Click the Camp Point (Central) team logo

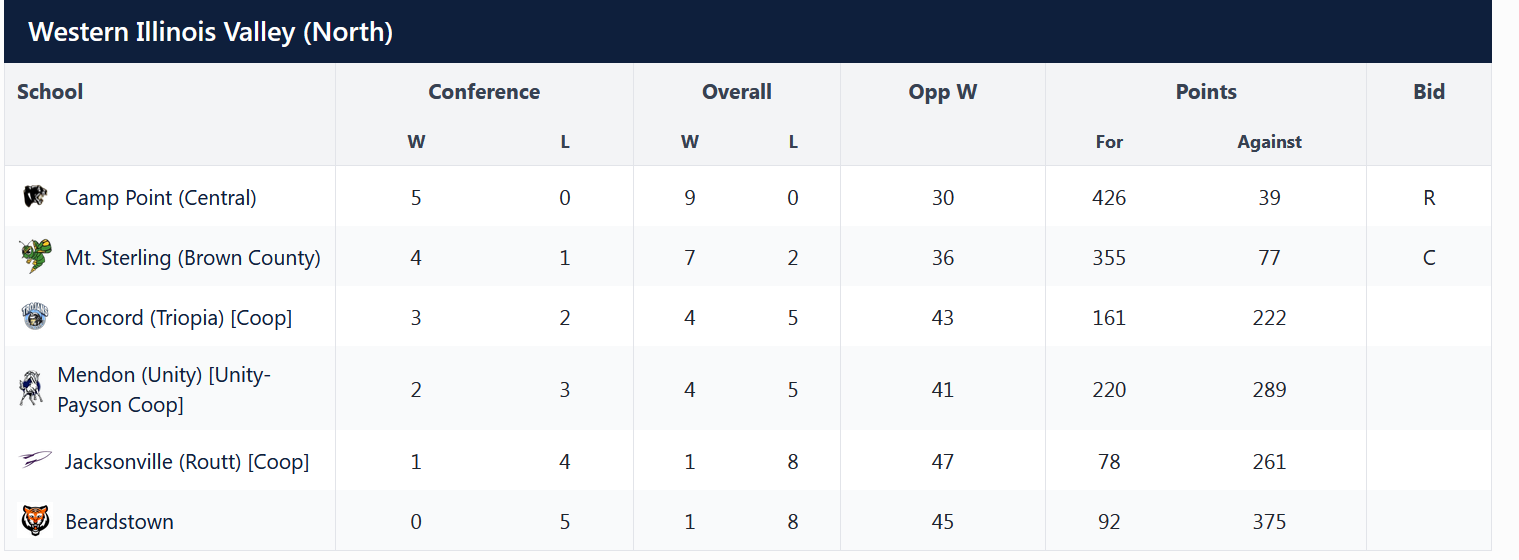(x=35, y=196)
